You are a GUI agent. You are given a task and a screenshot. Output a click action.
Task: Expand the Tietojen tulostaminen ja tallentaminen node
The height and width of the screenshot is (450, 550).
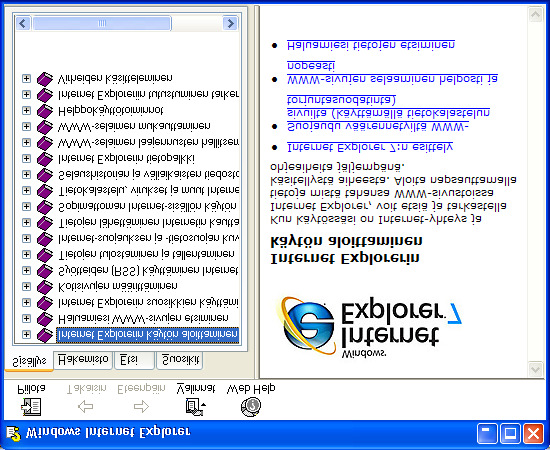[26, 254]
